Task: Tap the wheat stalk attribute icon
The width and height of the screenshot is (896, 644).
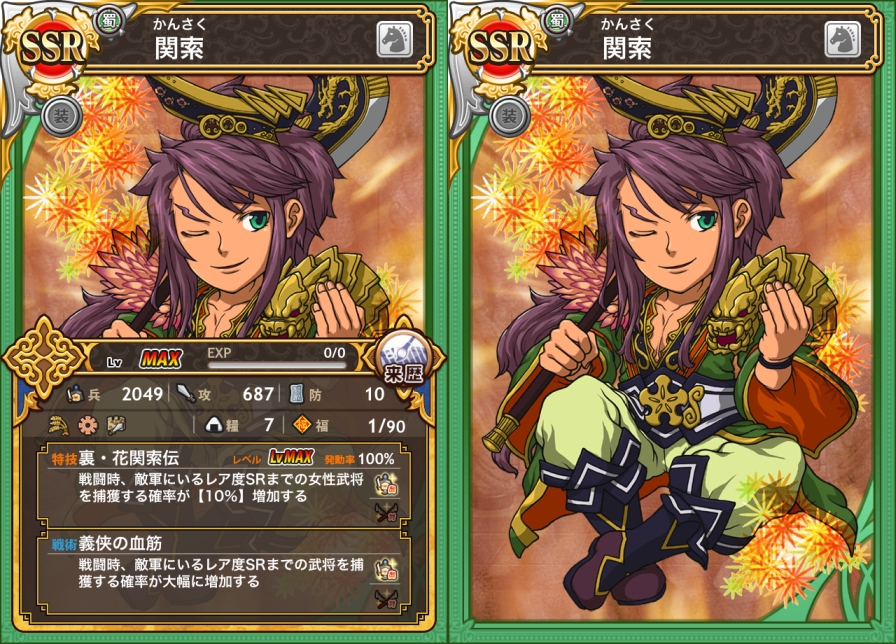Action: click(x=58, y=425)
